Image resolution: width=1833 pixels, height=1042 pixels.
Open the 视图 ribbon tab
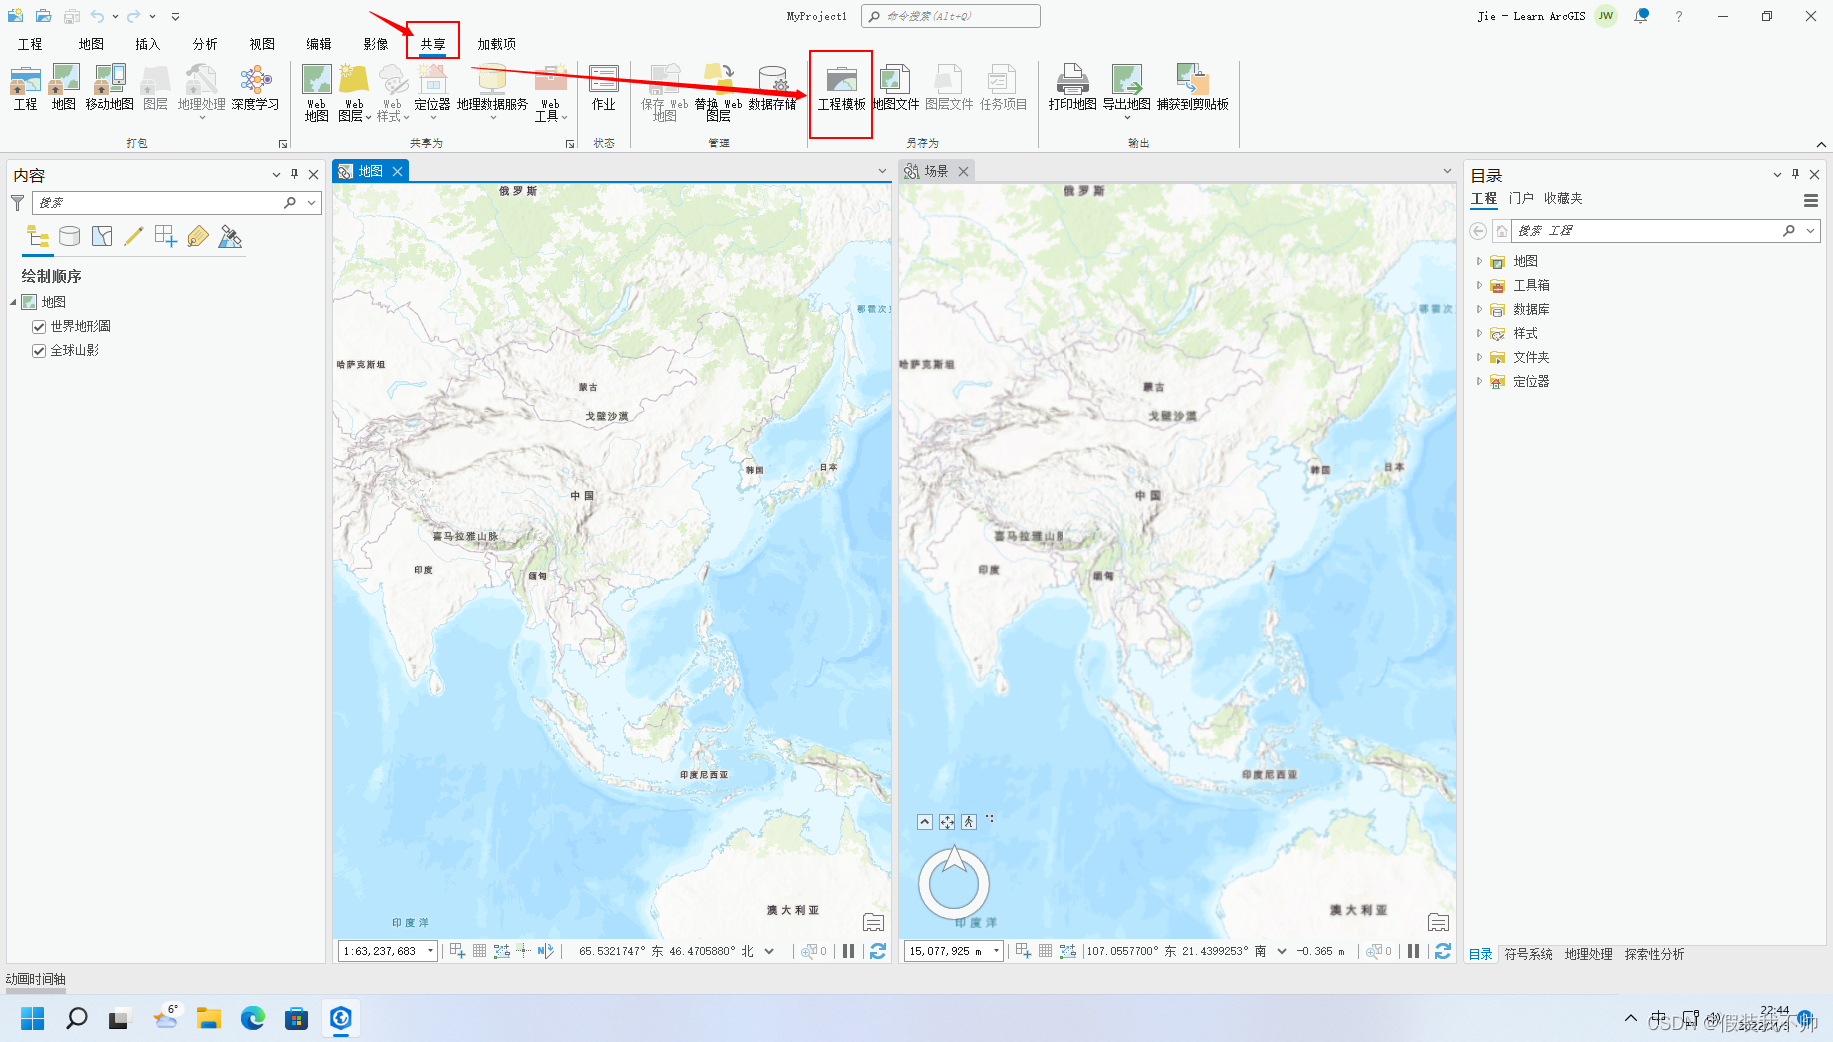point(262,43)
